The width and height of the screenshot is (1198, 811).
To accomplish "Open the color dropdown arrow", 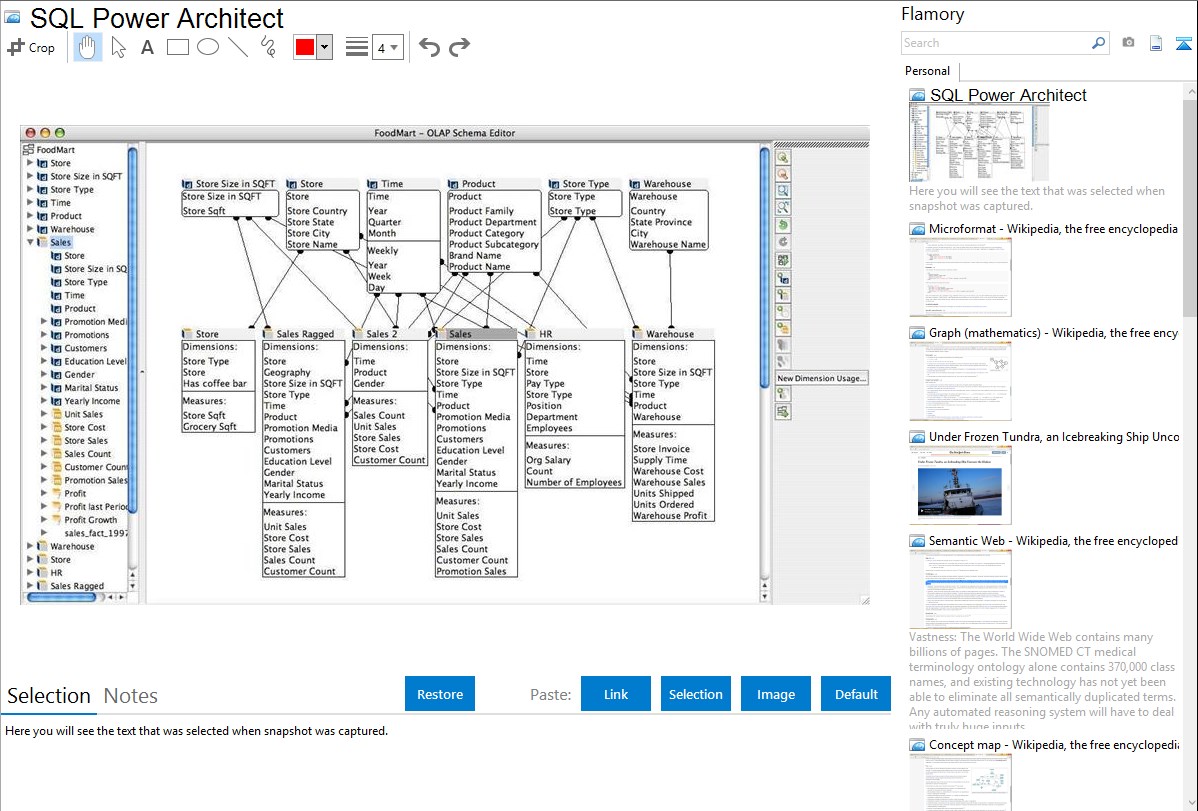I will (325, 47).
